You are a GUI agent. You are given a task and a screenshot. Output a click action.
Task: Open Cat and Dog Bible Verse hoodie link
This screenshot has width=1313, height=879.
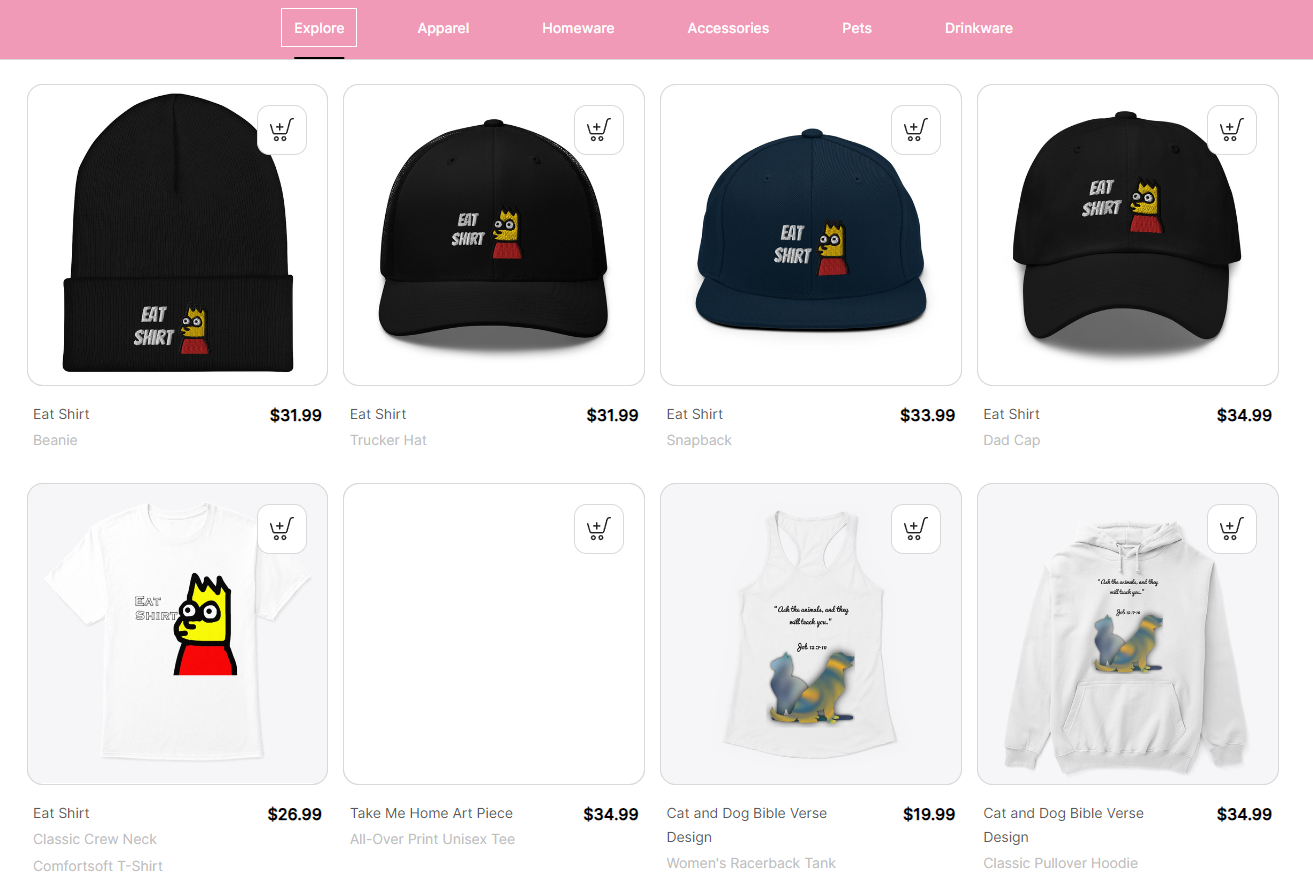(x=1063, y=825)
